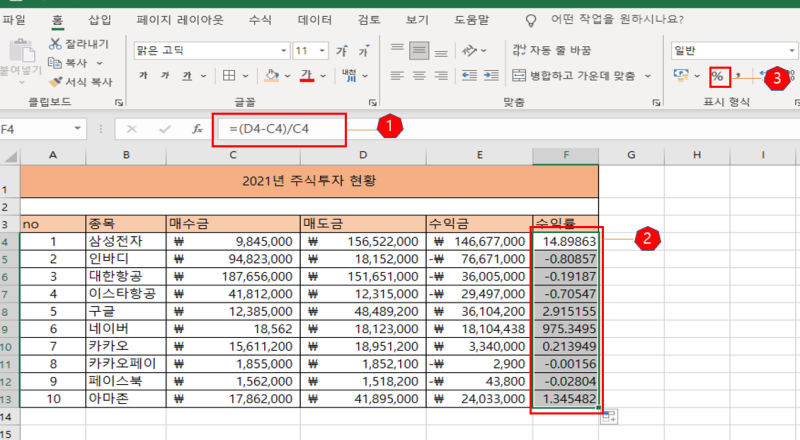Apply the red font color 가 button
The height and width of the screenshot is (440, 800).
pyautogui.click(x=307, y=76)
